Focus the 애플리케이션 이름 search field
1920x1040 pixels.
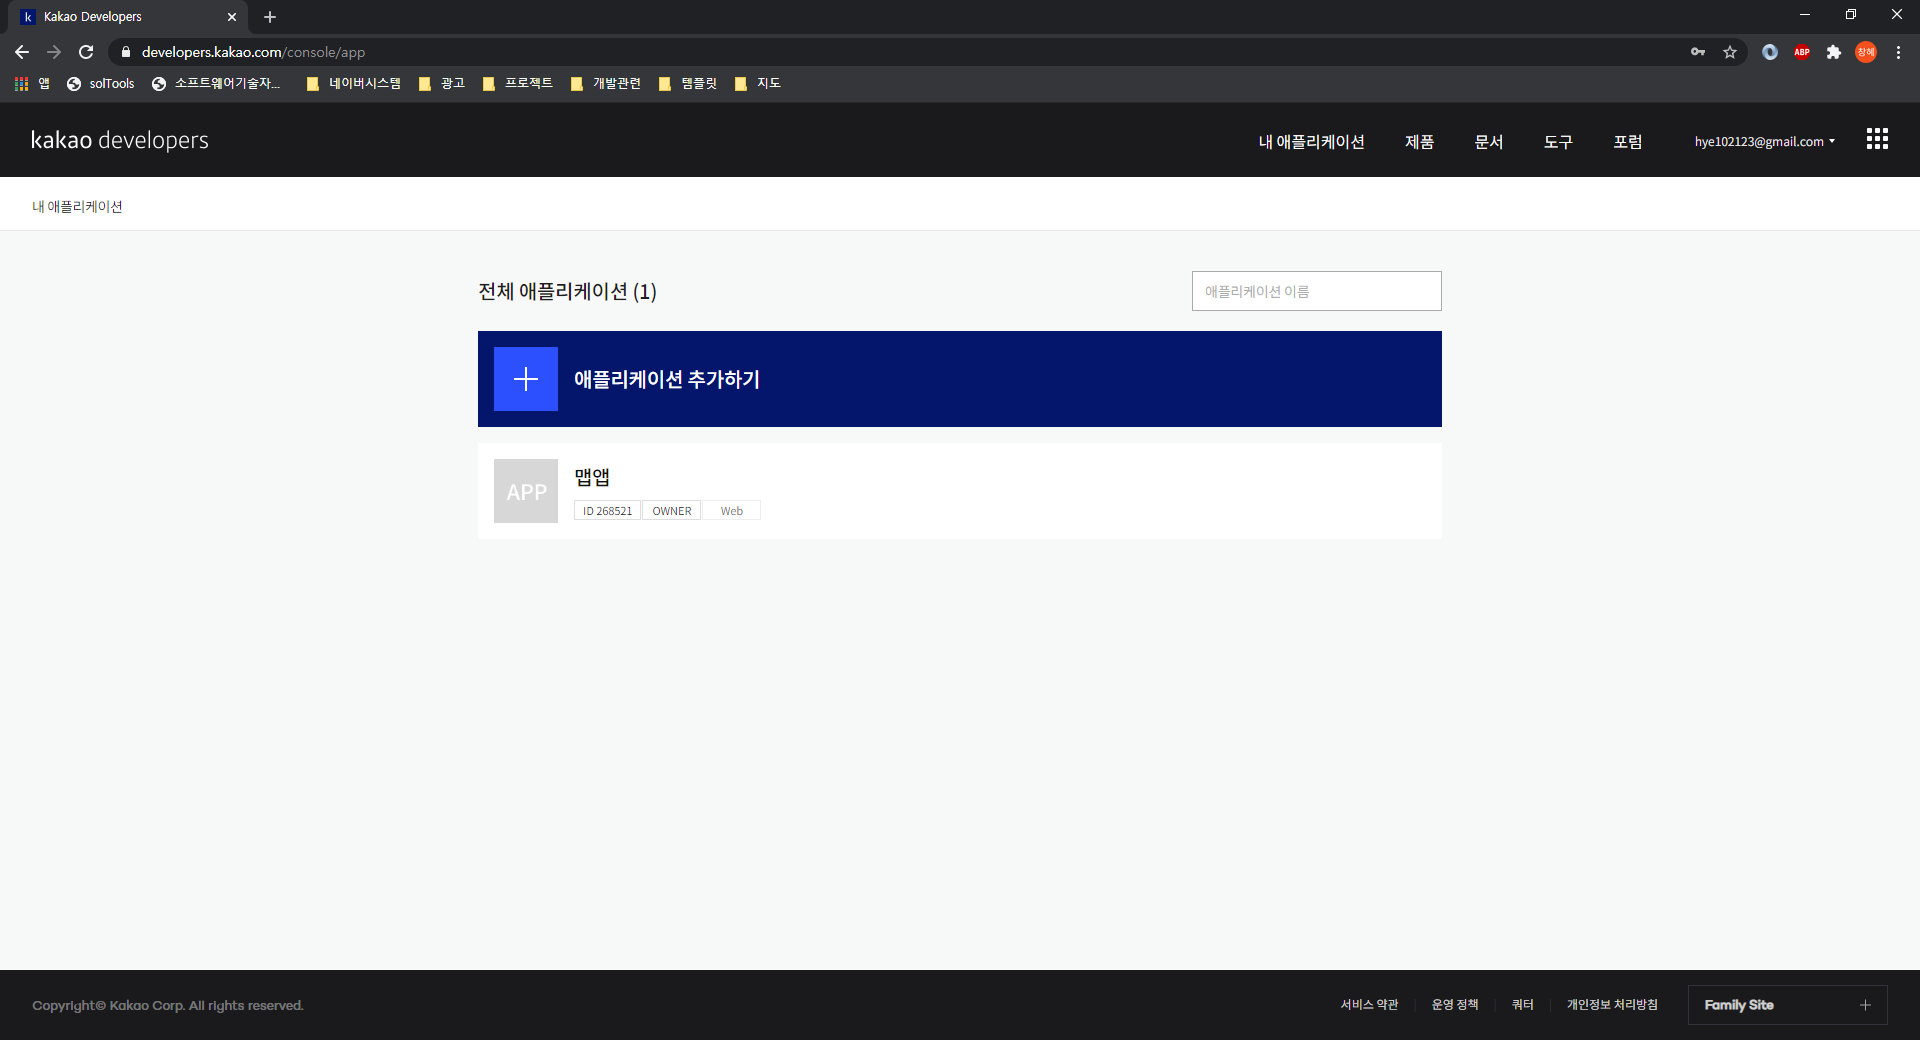[x=1317, y=291]
